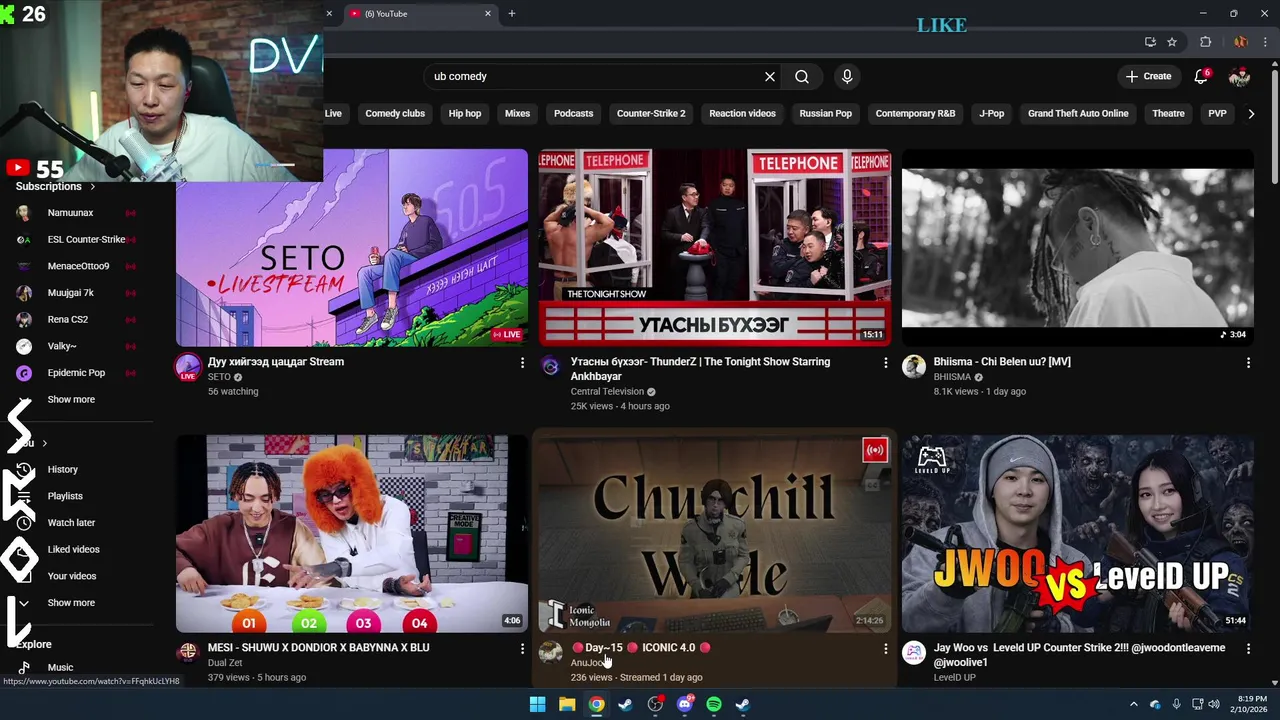Open MESI - SHUWU X DONDIOR video title
The image size is (1280, 720).
point(318,648)
